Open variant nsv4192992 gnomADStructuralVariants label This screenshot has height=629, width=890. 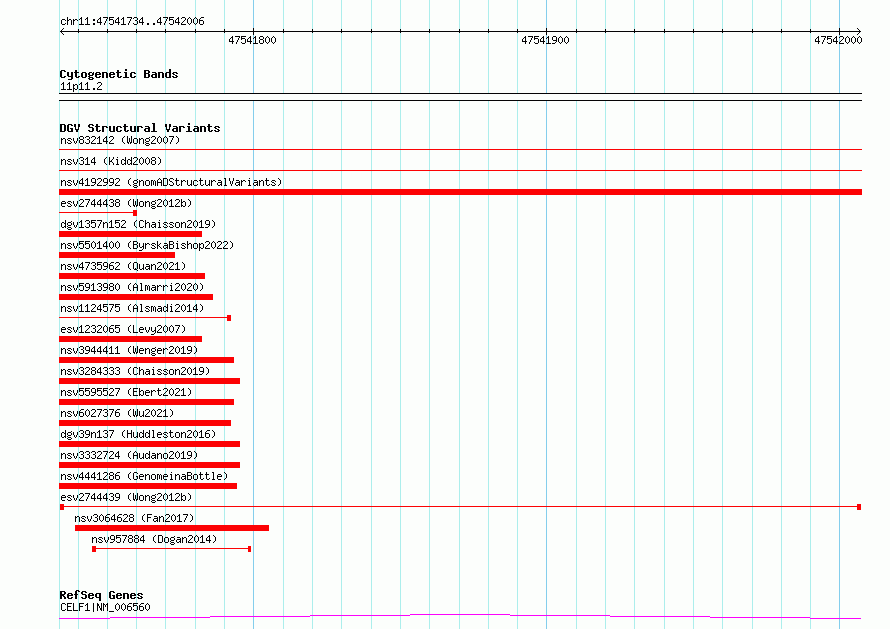click(171, 182)
